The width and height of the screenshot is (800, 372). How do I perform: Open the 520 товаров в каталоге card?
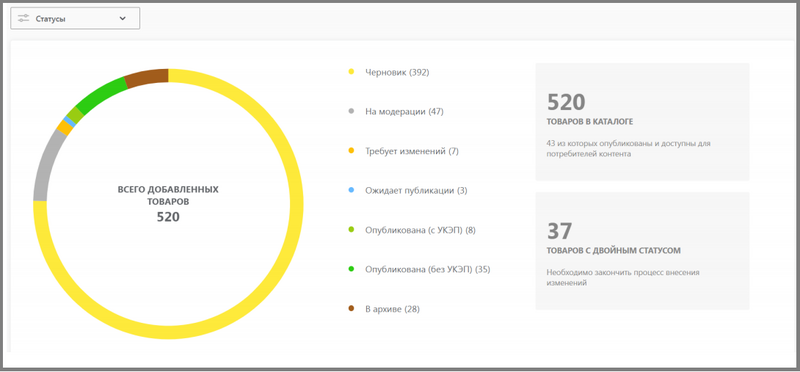[x=642, y=122]
